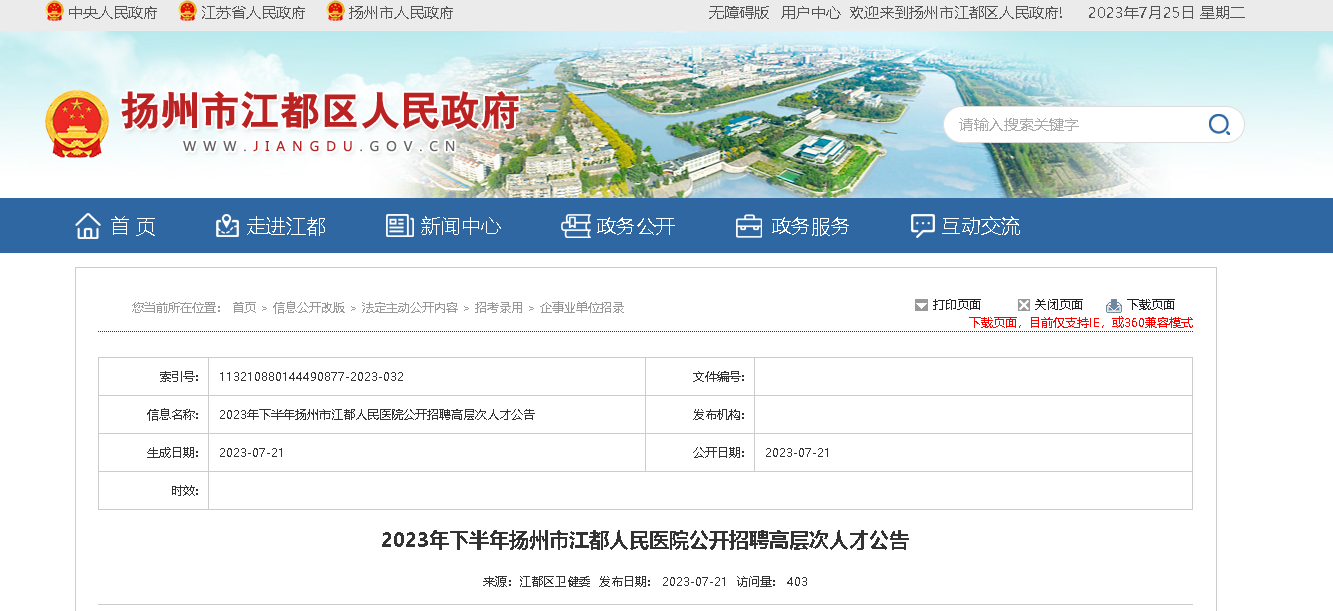Type in the 请输入搜索关键字 search box

[x=1075, y=125]
